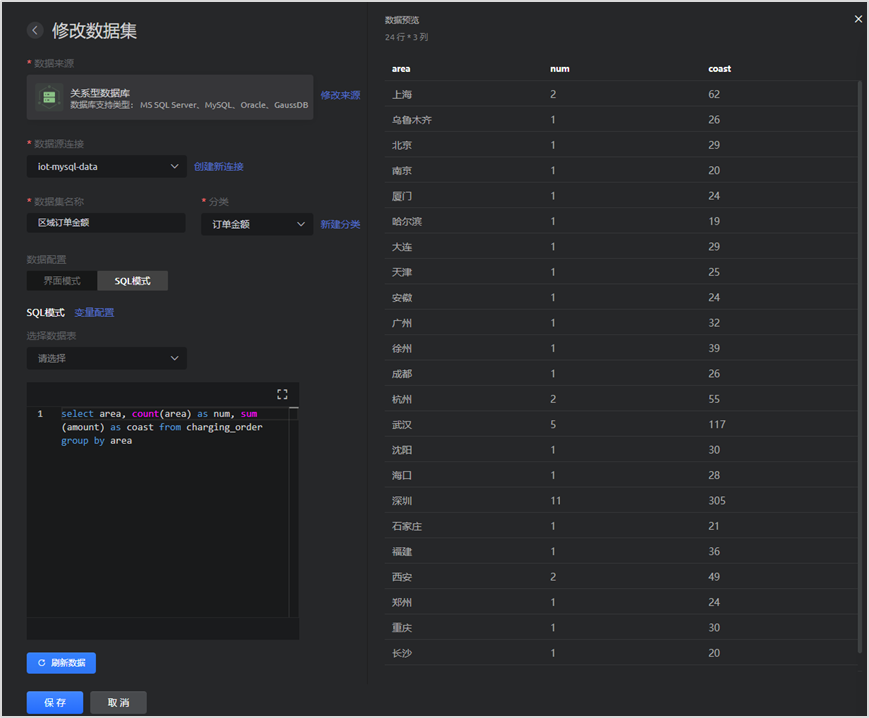Open the 请选择 data table dropdown
The width and height of the screenshot is (869, 718).
[106, 358]
